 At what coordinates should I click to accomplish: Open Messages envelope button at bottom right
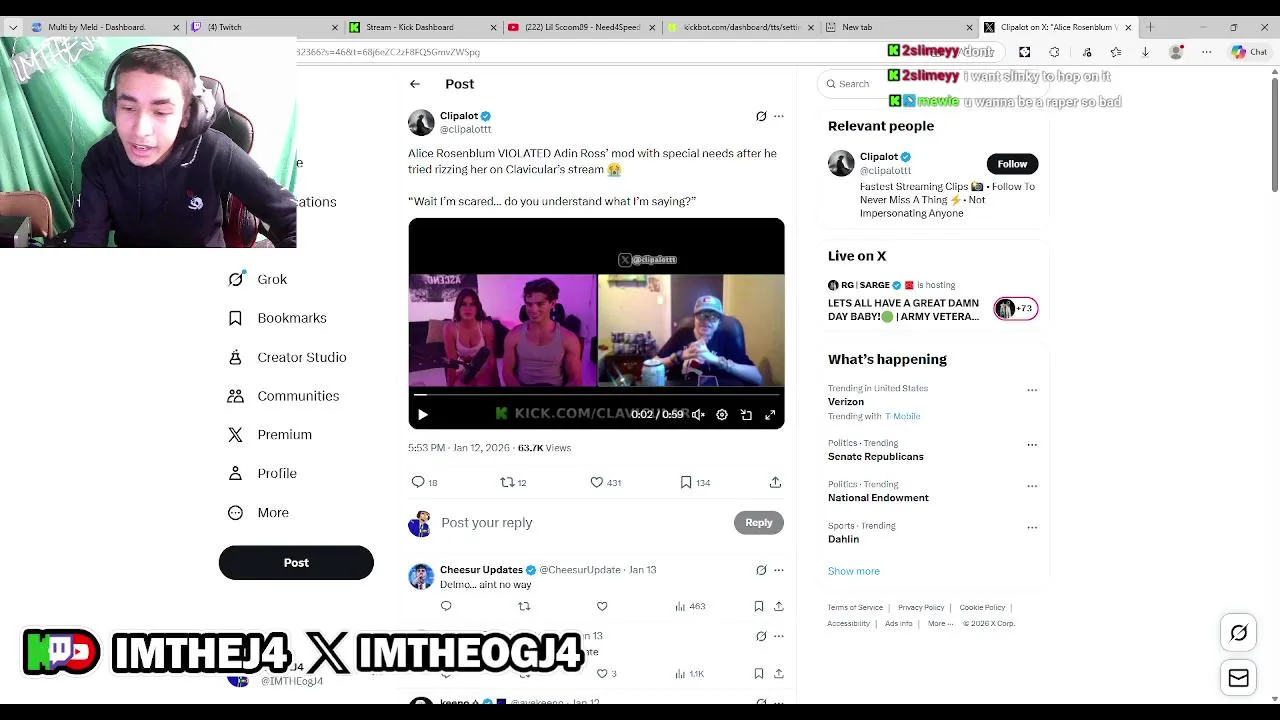click(1238, 678)
